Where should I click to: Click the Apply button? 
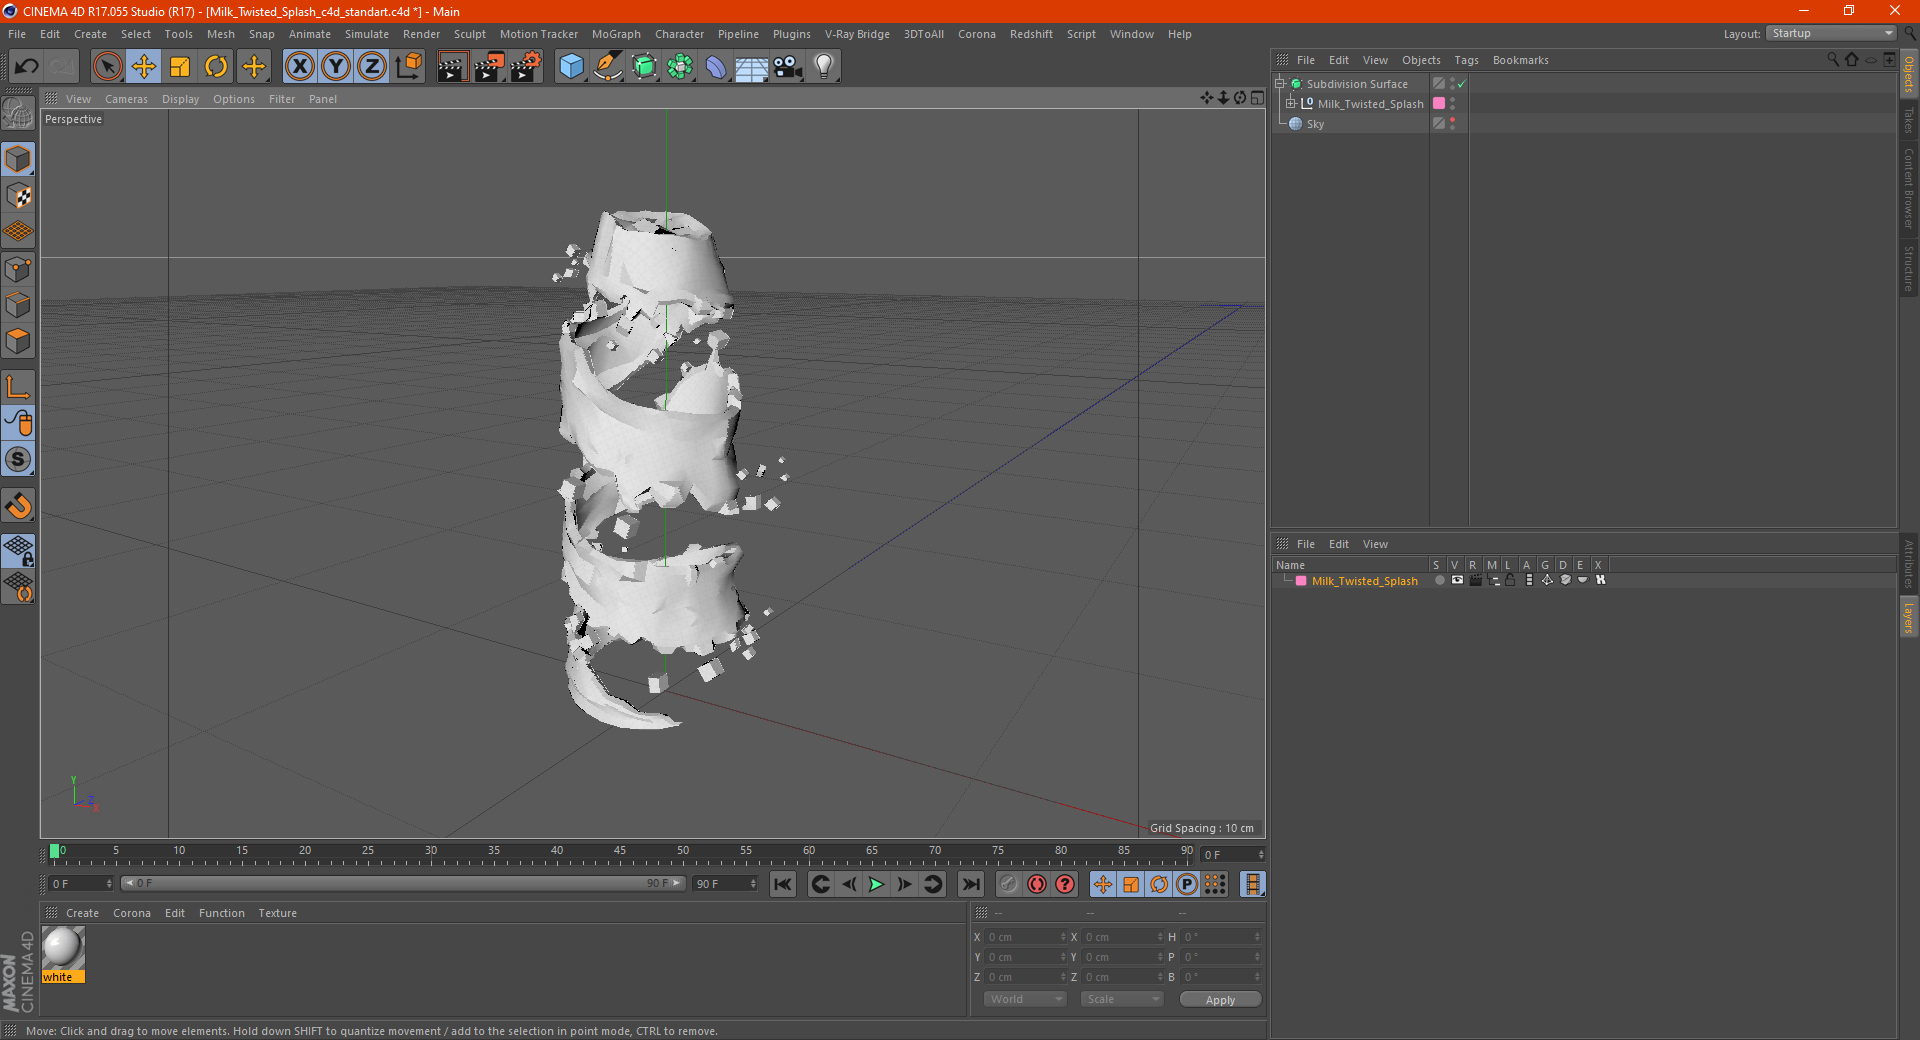tap(1220, 1000)
